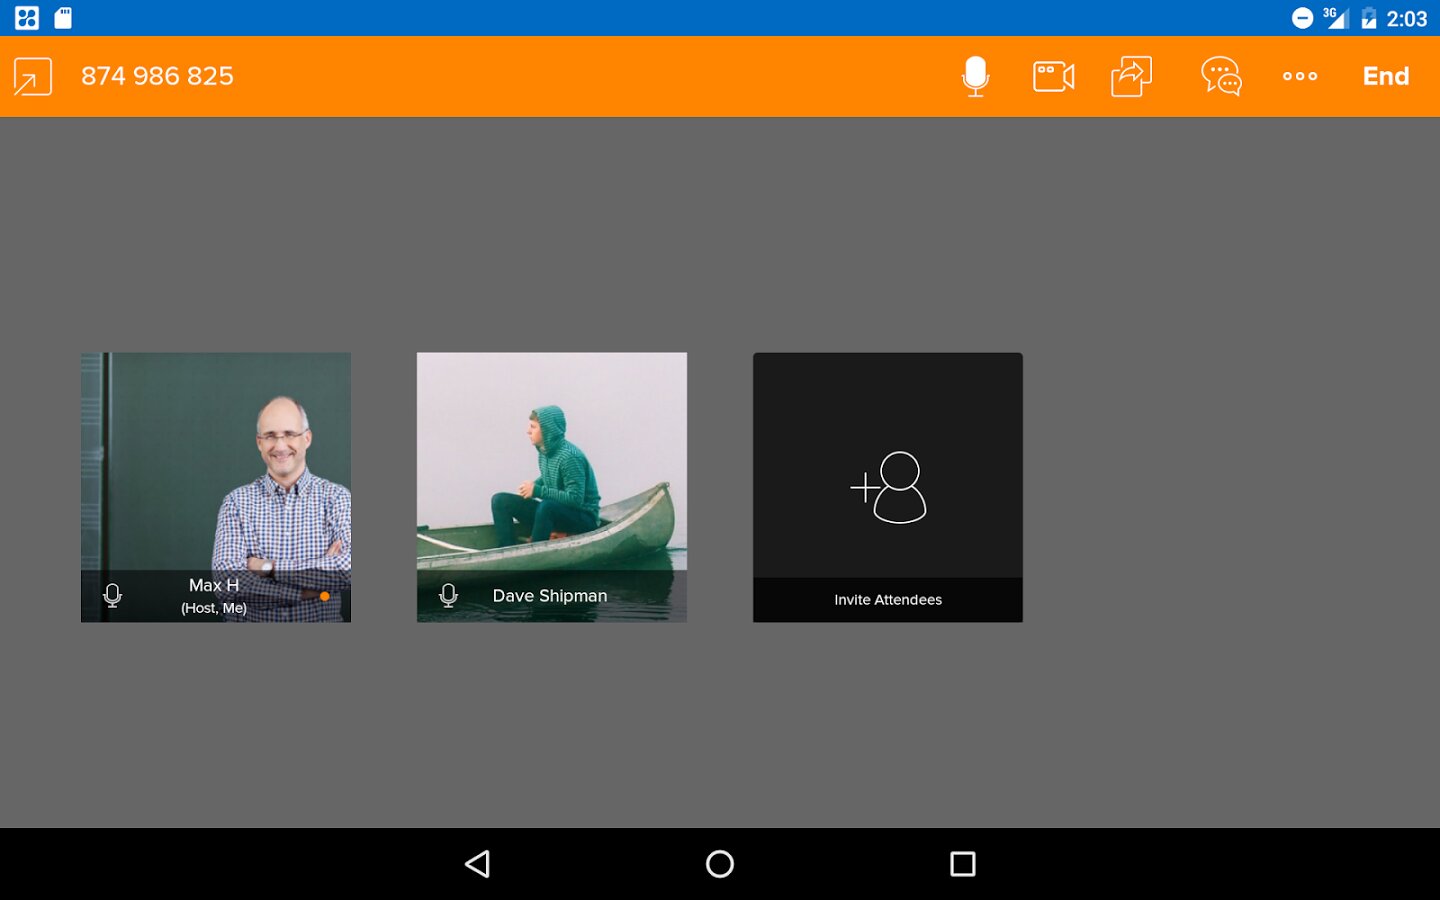Tap the share screen icon
Screen dimensions: 1440x900
coord(1131,76)
